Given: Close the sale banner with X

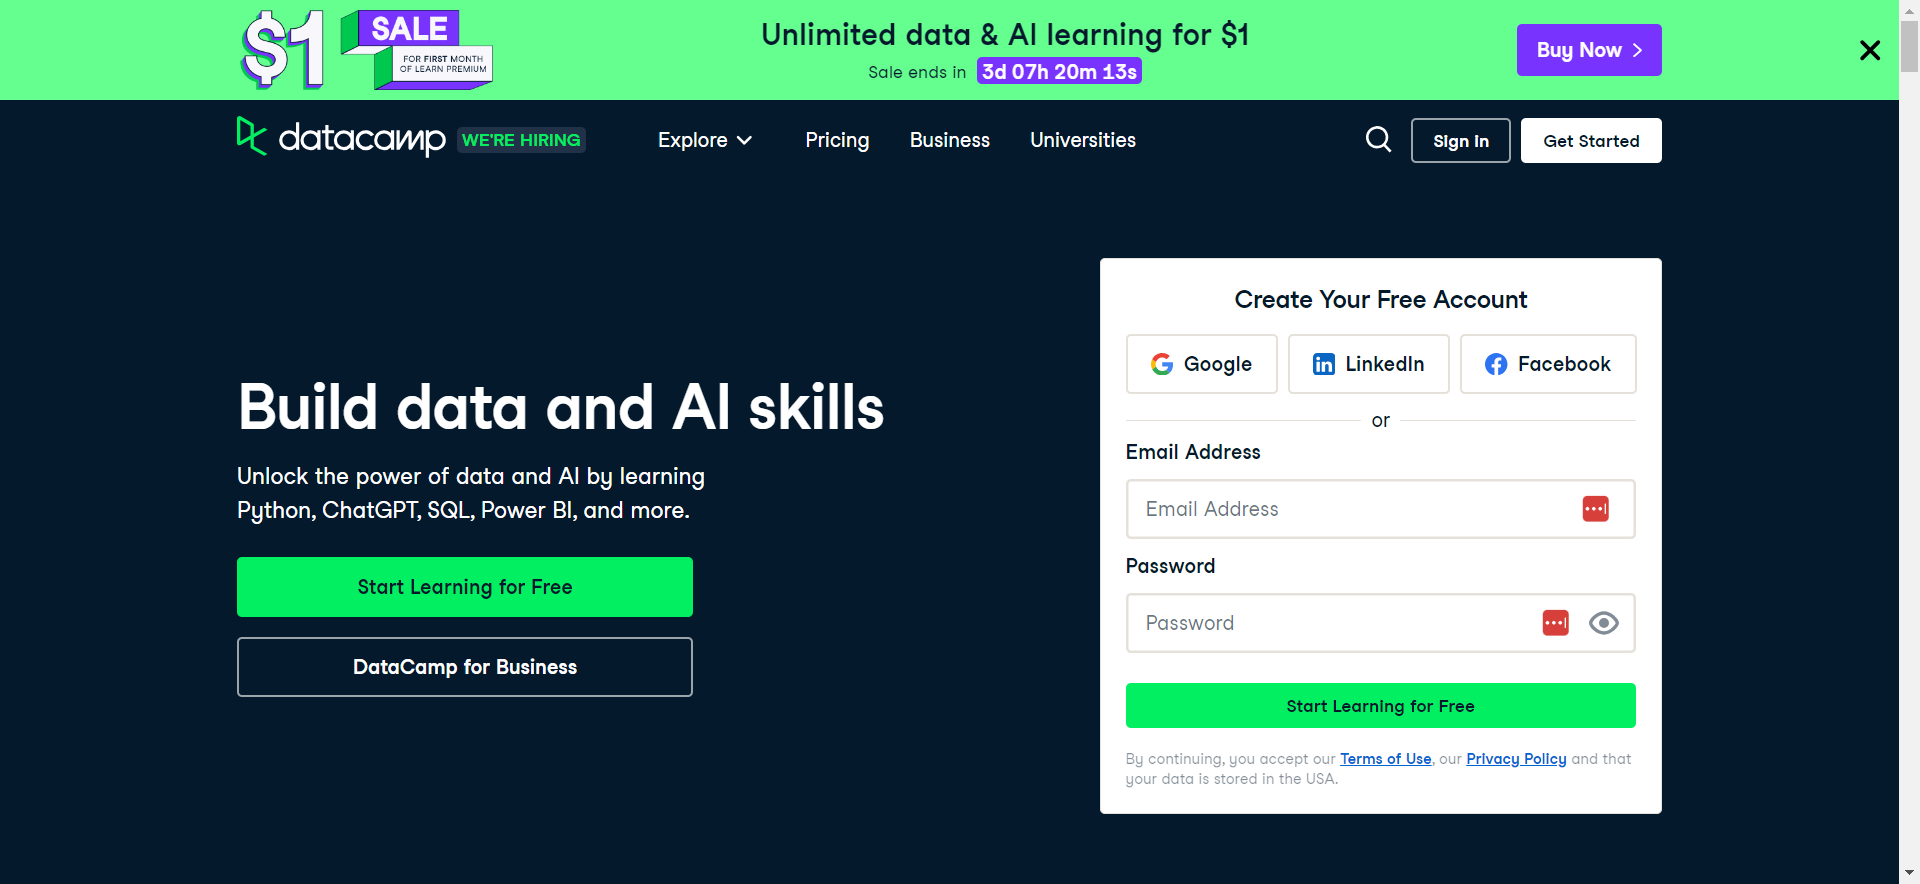Looking at the screenshot, I should tap(1869, 50).
